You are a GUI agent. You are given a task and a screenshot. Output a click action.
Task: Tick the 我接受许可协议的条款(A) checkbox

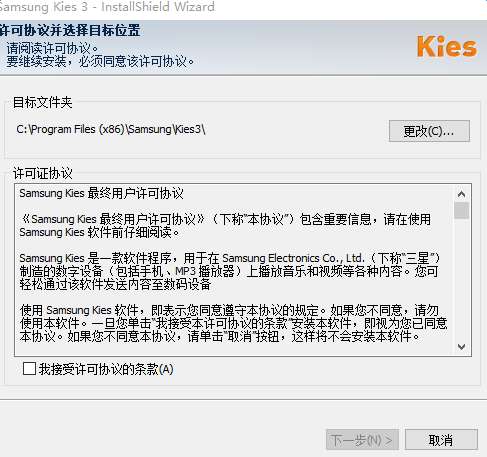[x=29, y=369]
